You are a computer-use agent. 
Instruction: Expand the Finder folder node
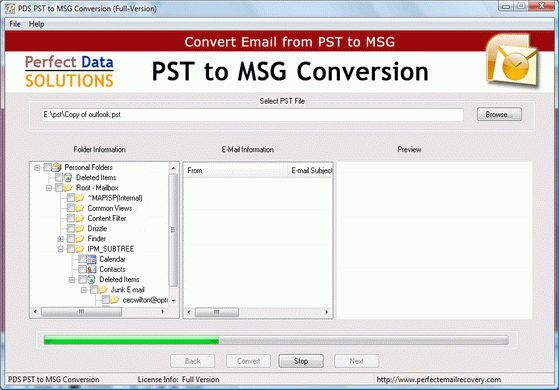(x=61, y=239)
